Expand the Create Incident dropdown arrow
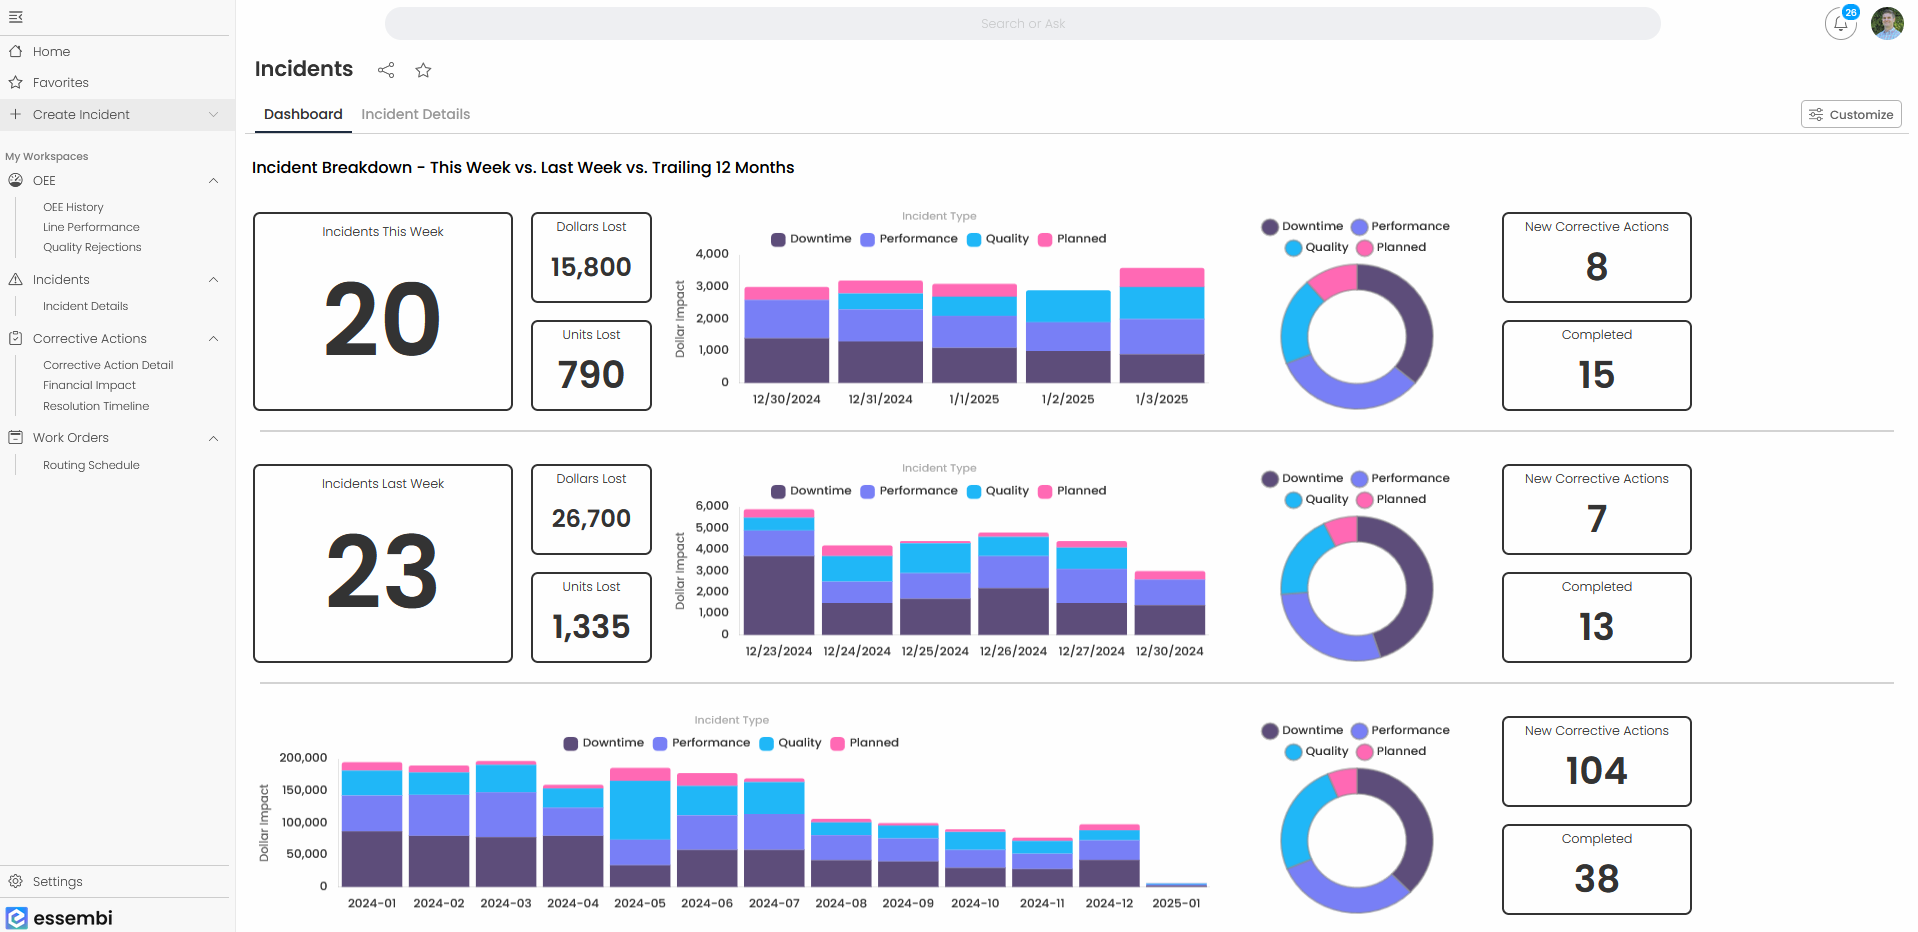 [213, 115]
